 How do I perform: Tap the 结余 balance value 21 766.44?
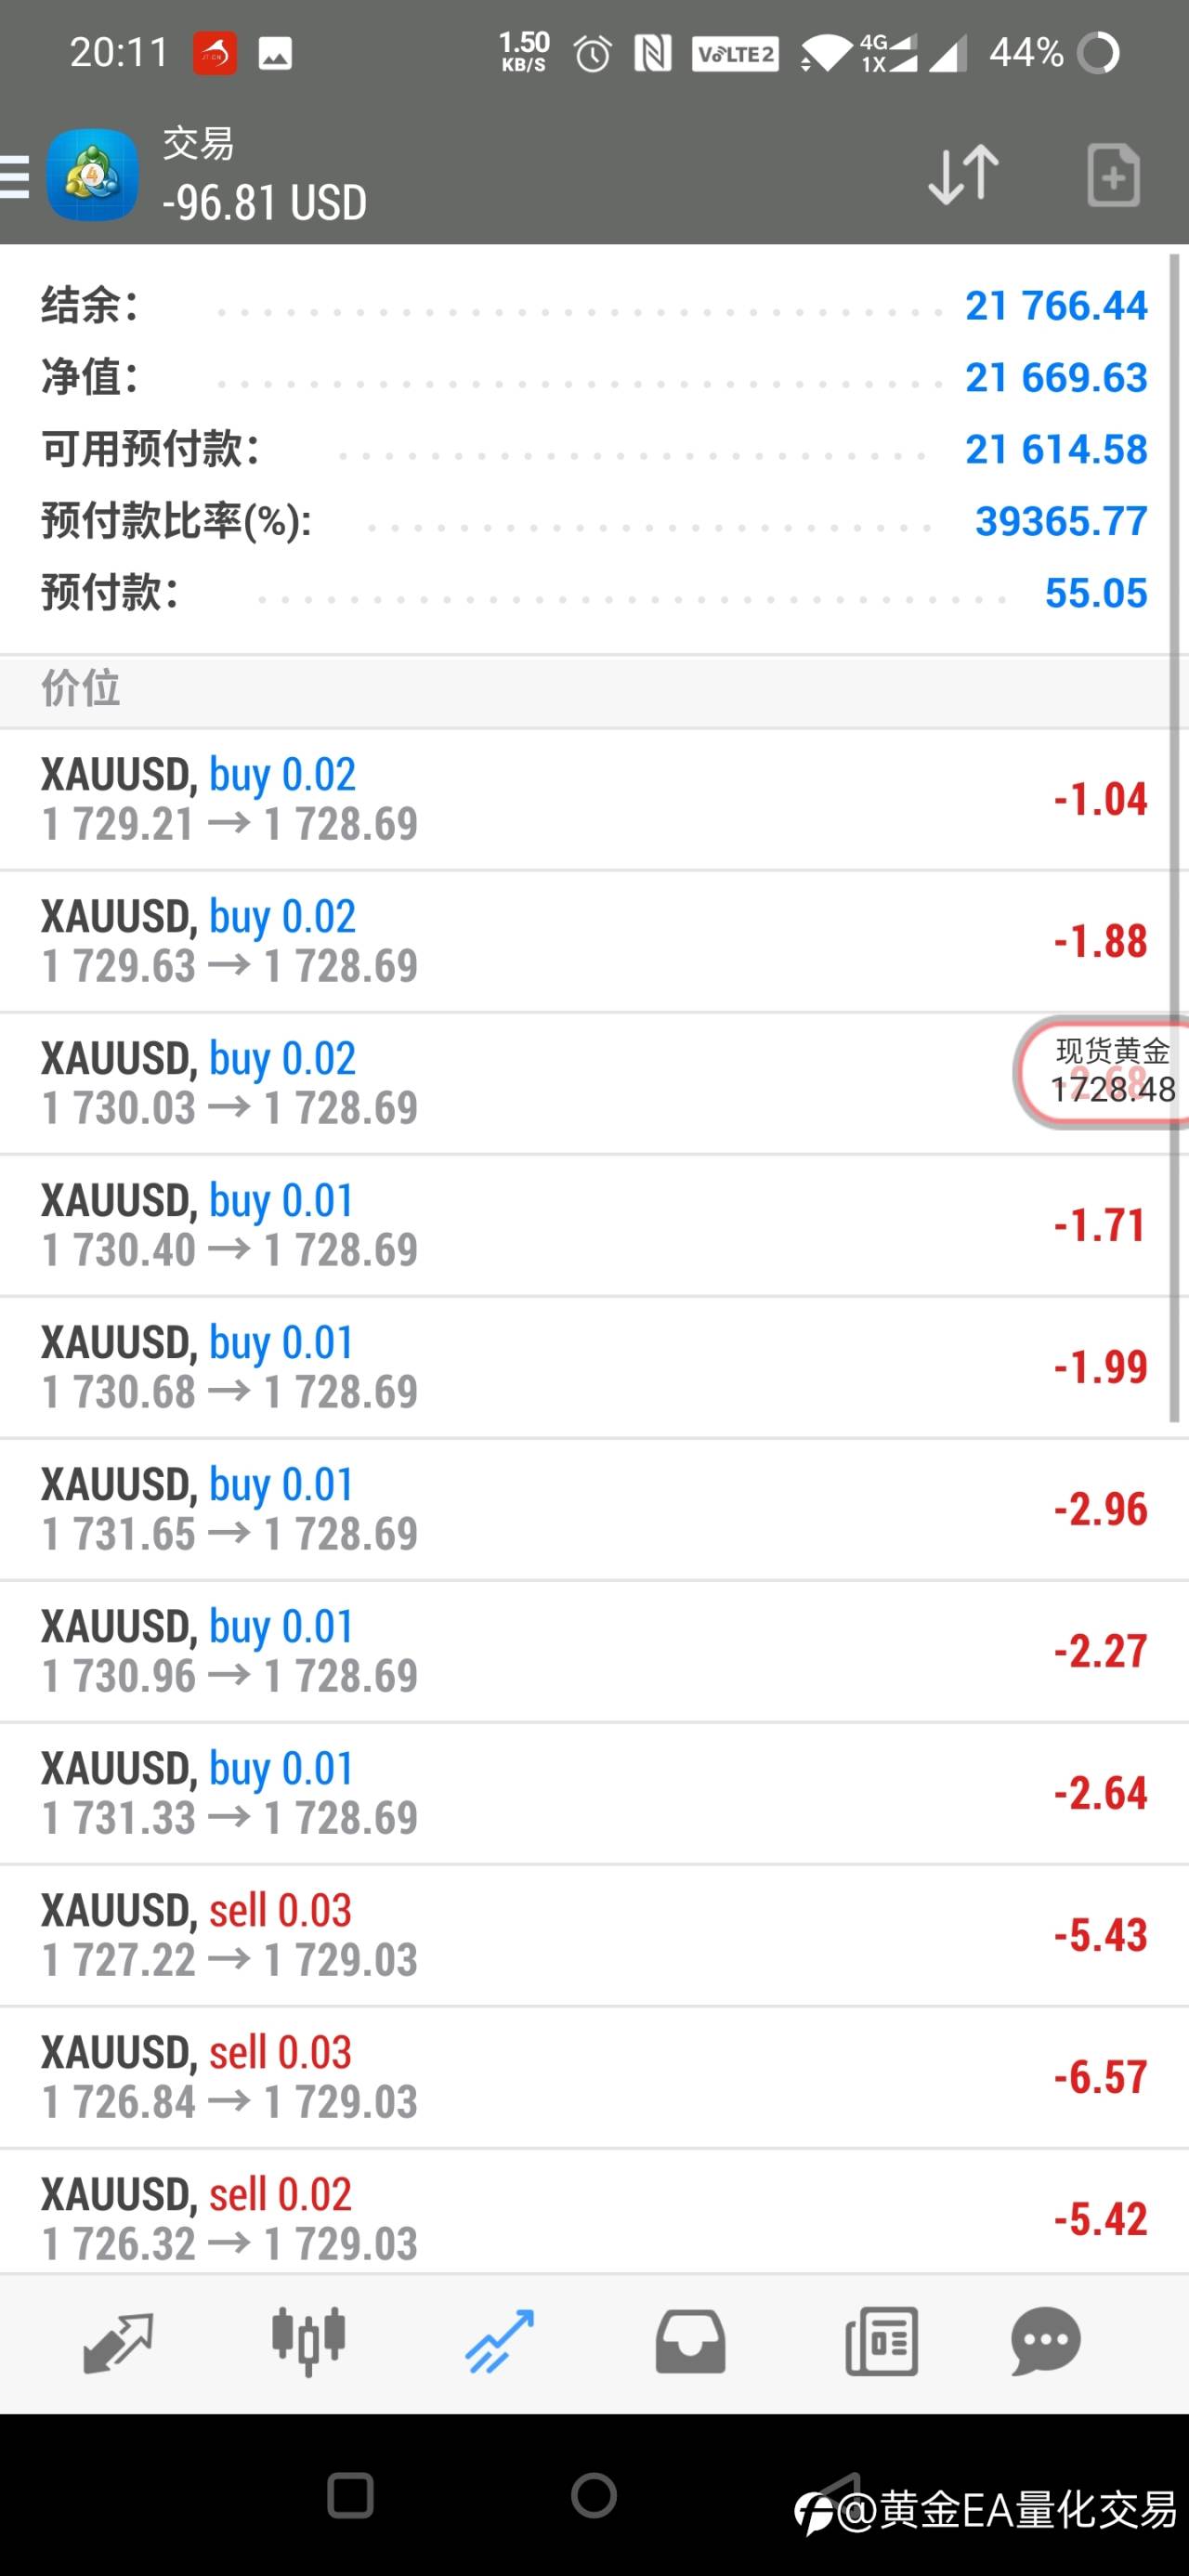click(x=1056, y=306)
